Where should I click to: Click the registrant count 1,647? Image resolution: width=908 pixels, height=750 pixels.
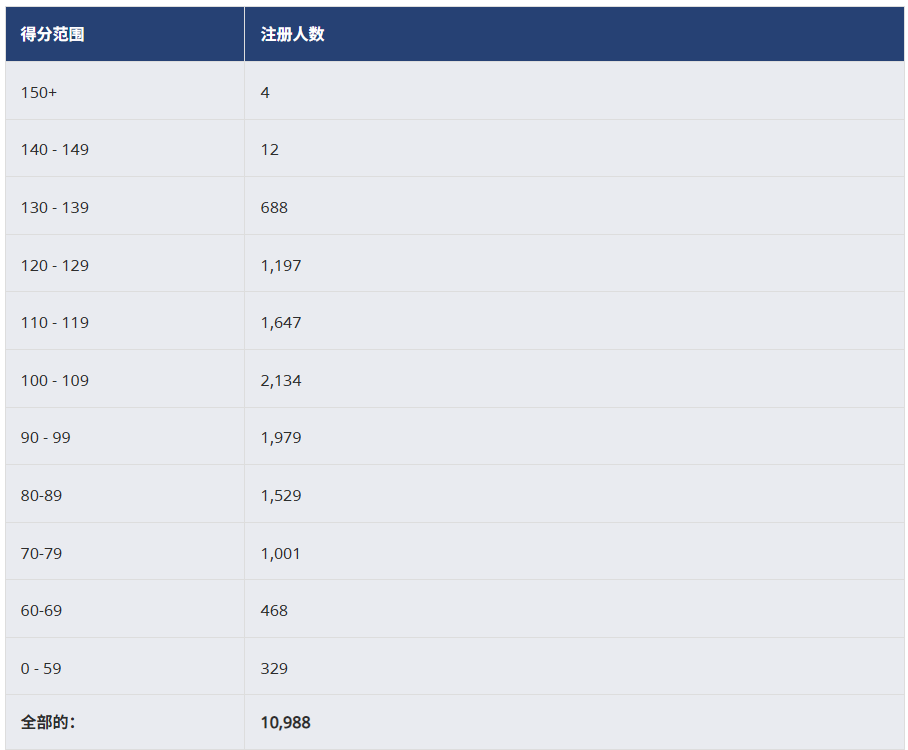pos(281,322)
